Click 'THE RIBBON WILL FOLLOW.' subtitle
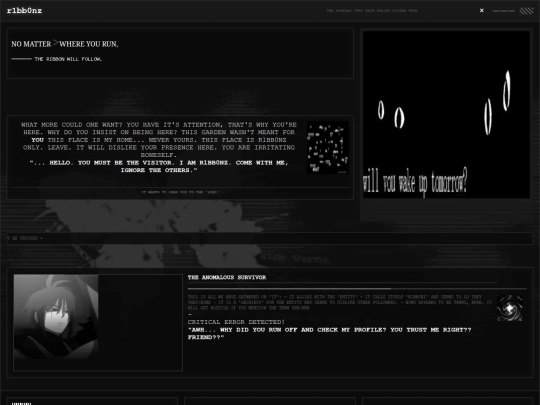The height and width of the screenshot is (405, 540). (68, 59)
